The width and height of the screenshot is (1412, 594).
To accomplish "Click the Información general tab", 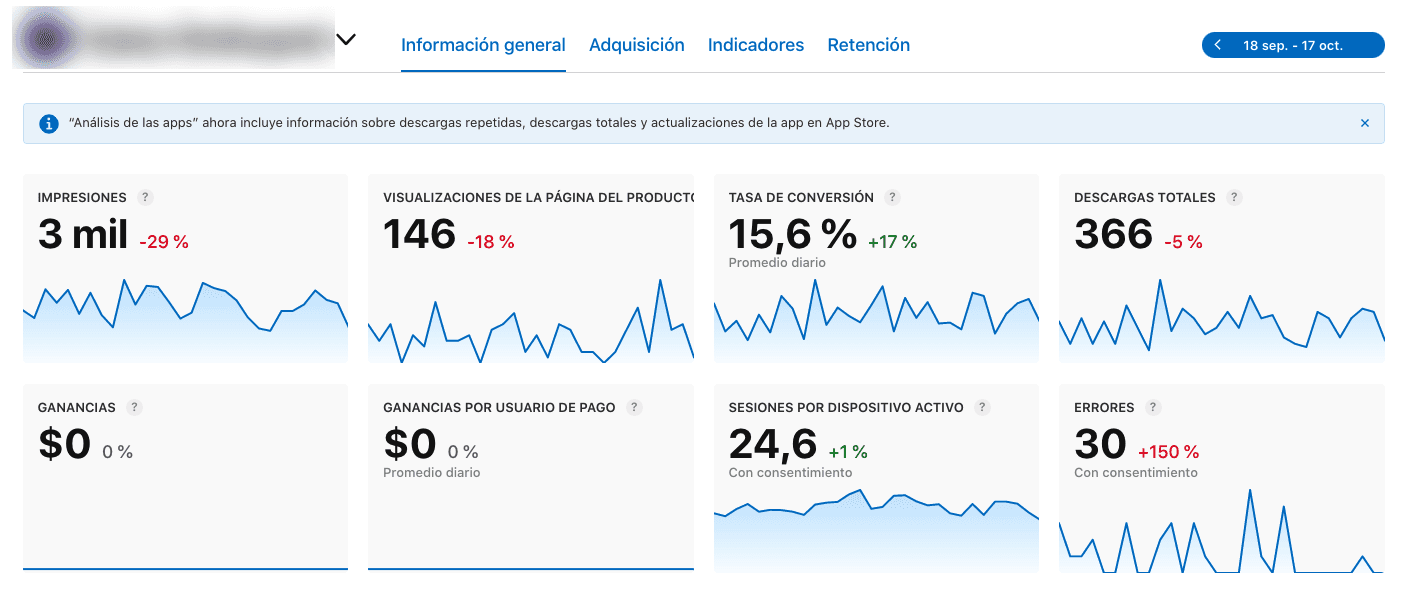I will point(483,45).
